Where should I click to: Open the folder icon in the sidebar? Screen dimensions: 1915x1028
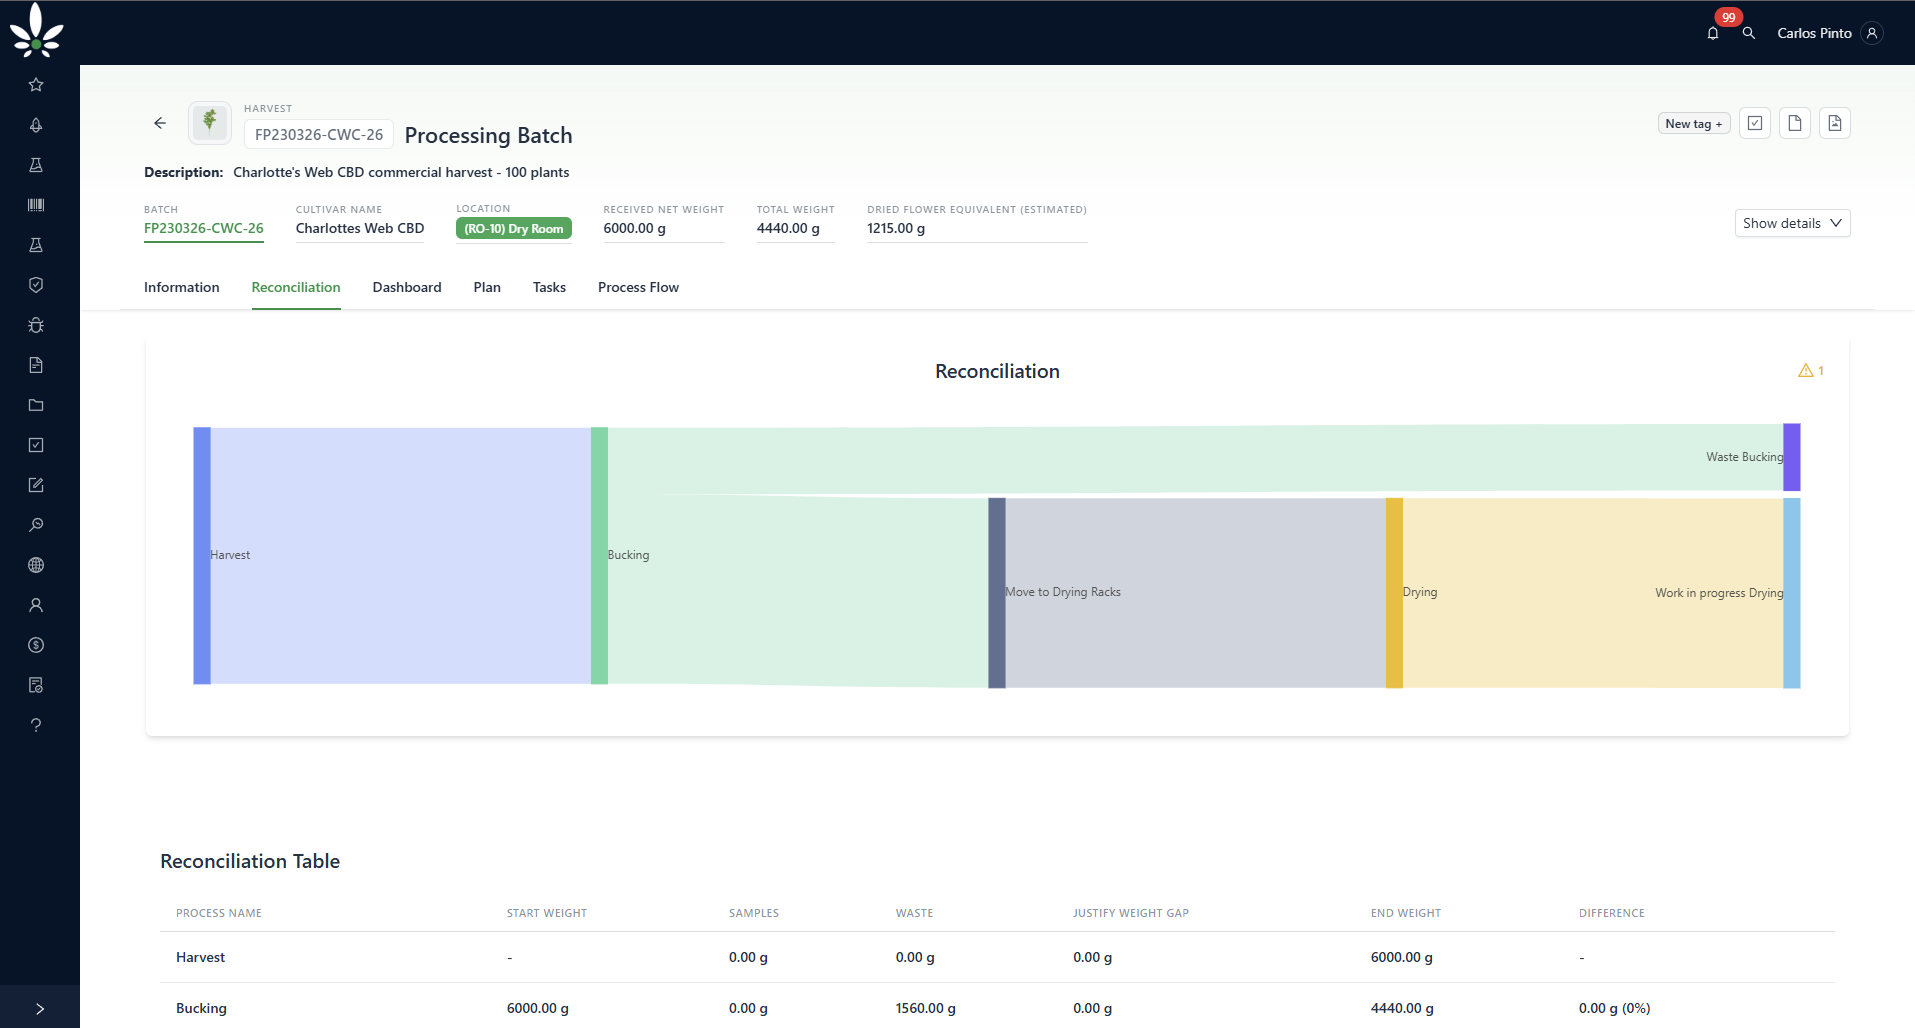coord(36,405)
